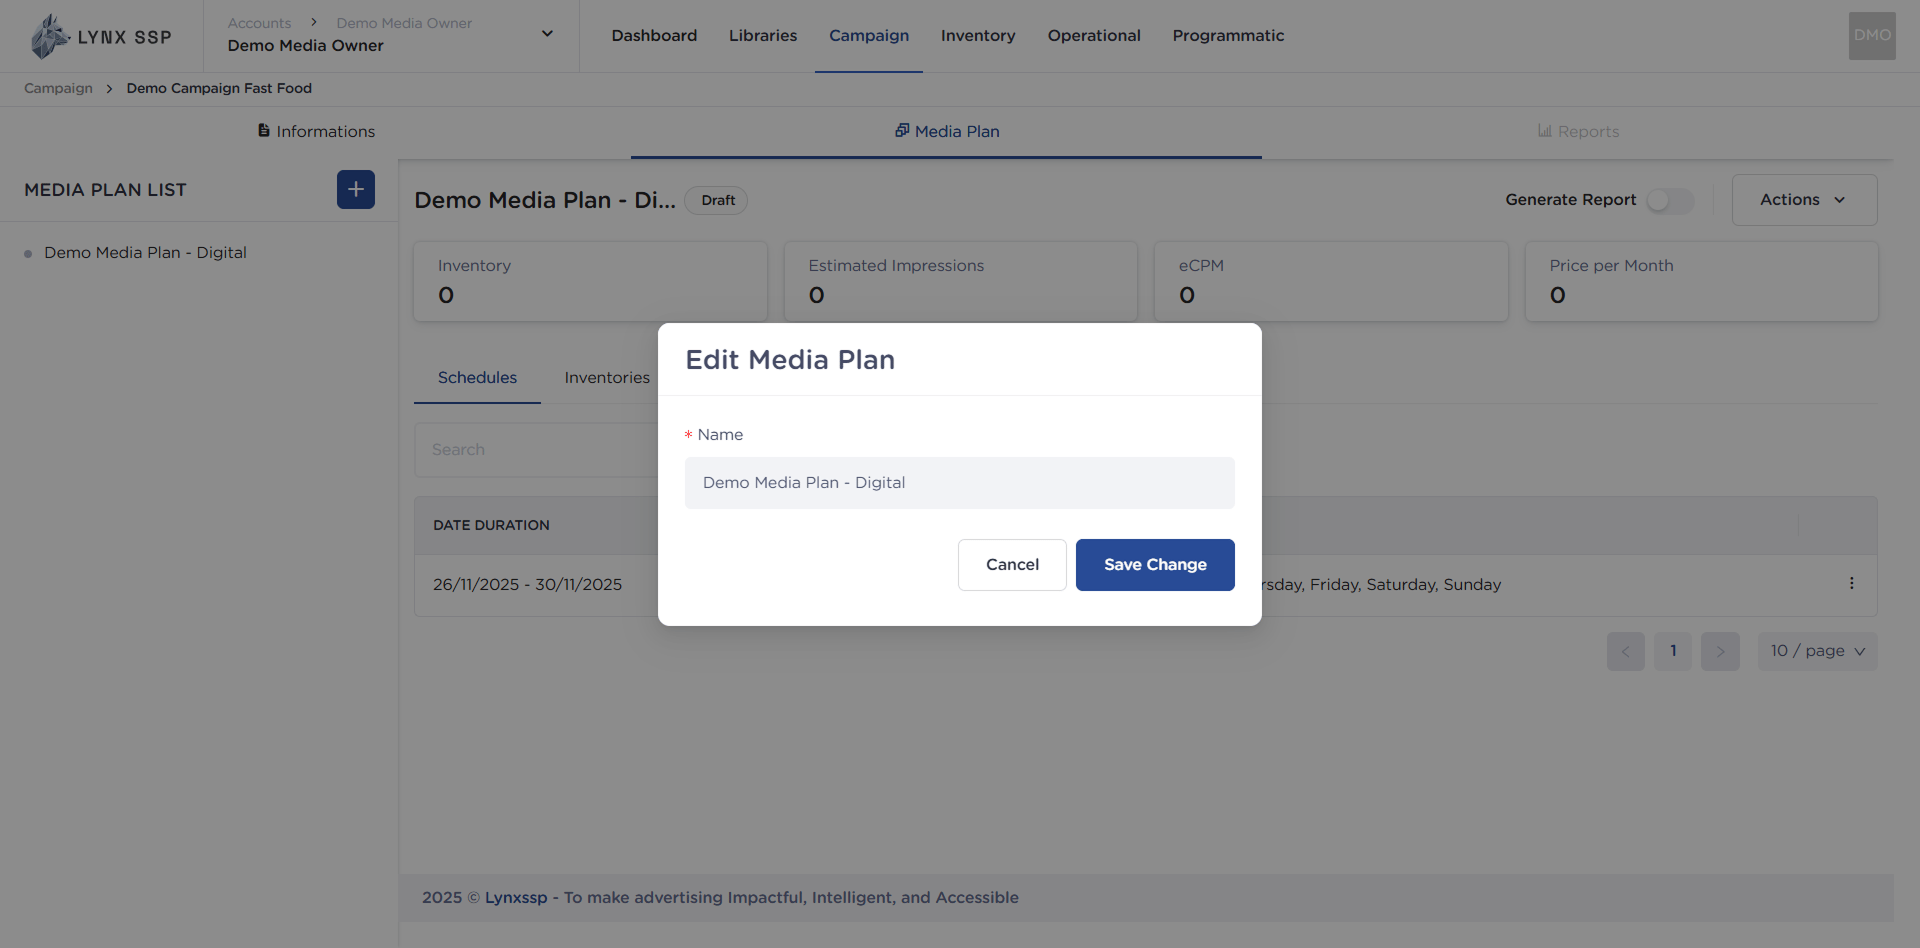The height and width of the screenshot is (948, 1920).
Task: Open the Inventory menu
Action: coord(978,35)
